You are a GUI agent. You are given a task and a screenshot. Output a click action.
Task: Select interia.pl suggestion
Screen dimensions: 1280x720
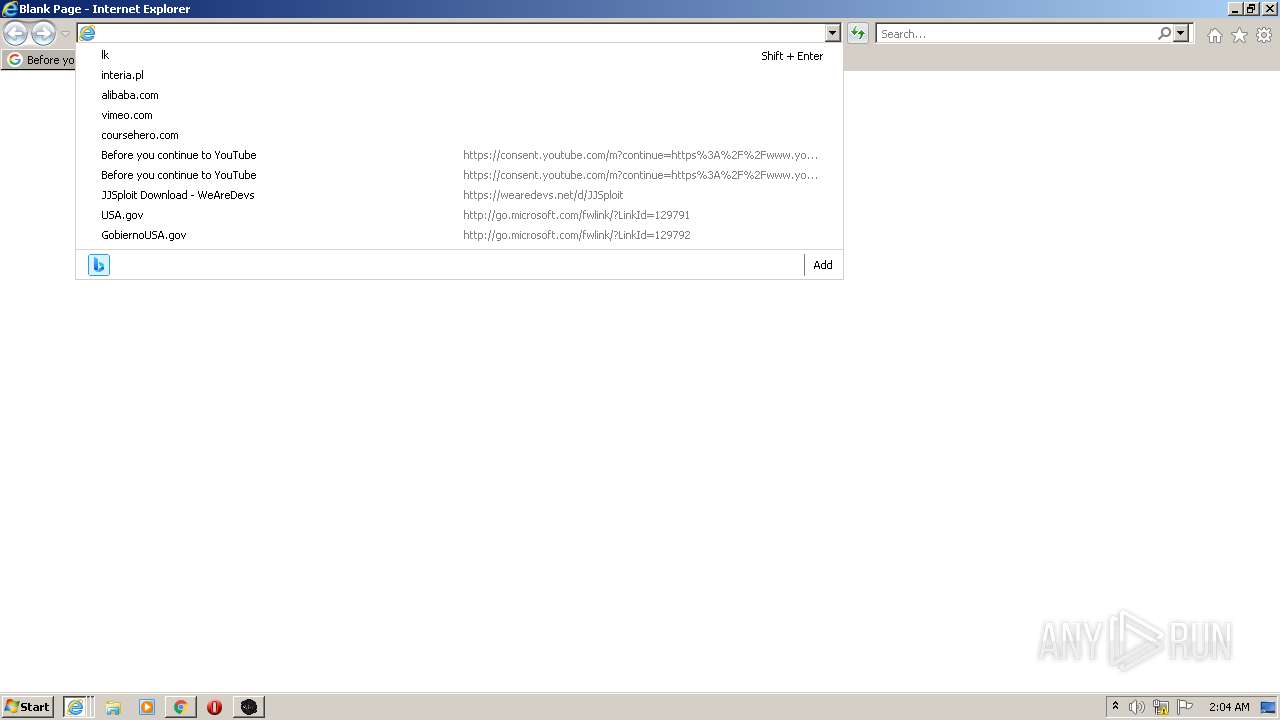459,75
